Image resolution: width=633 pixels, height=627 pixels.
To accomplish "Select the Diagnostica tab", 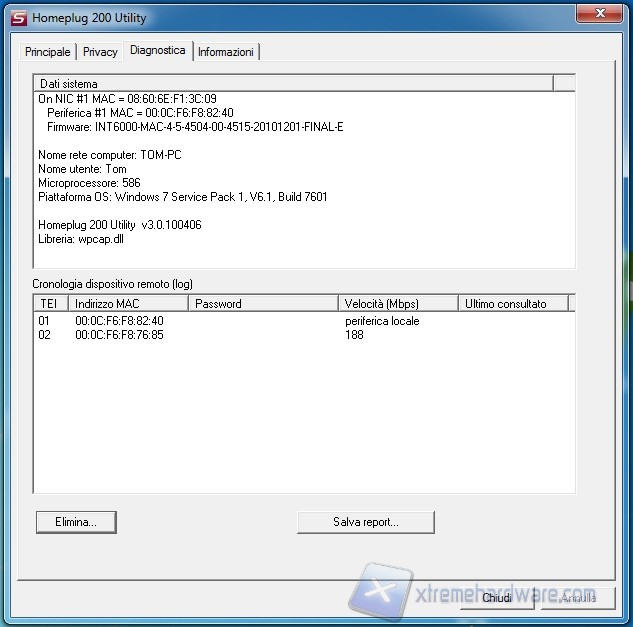I will click(157, 50).
